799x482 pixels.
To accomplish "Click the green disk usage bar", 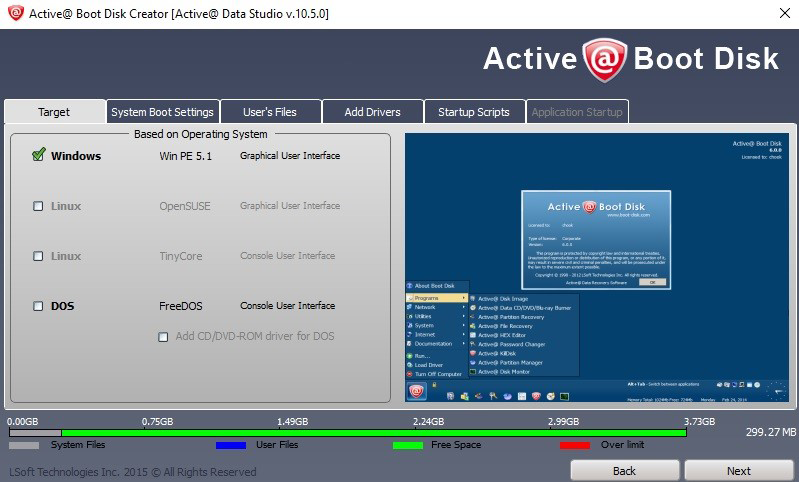I will 374,433.
